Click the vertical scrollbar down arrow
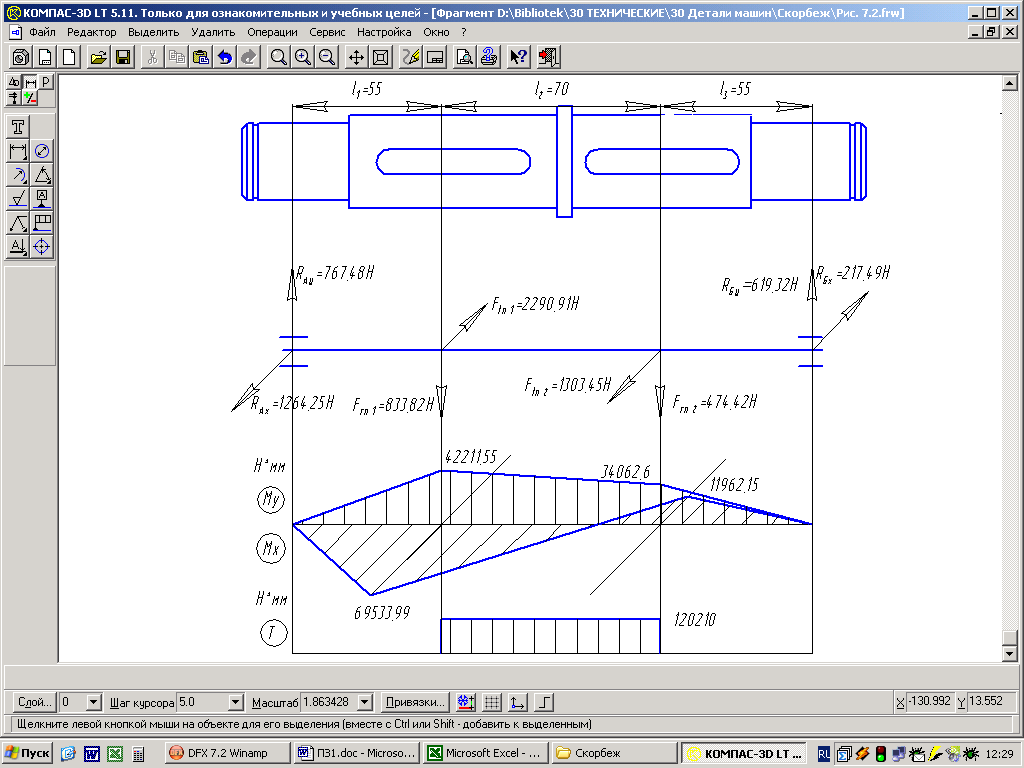 coord(1010,654)
